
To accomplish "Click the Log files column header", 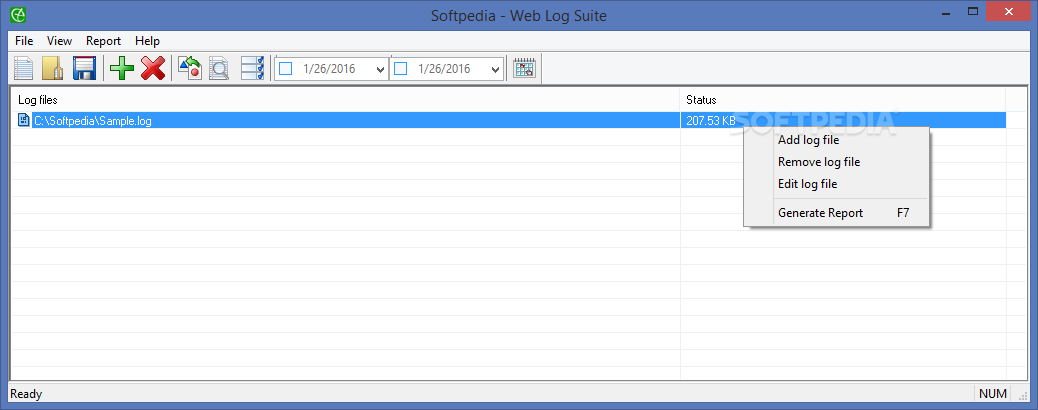I will click(346, 100).
